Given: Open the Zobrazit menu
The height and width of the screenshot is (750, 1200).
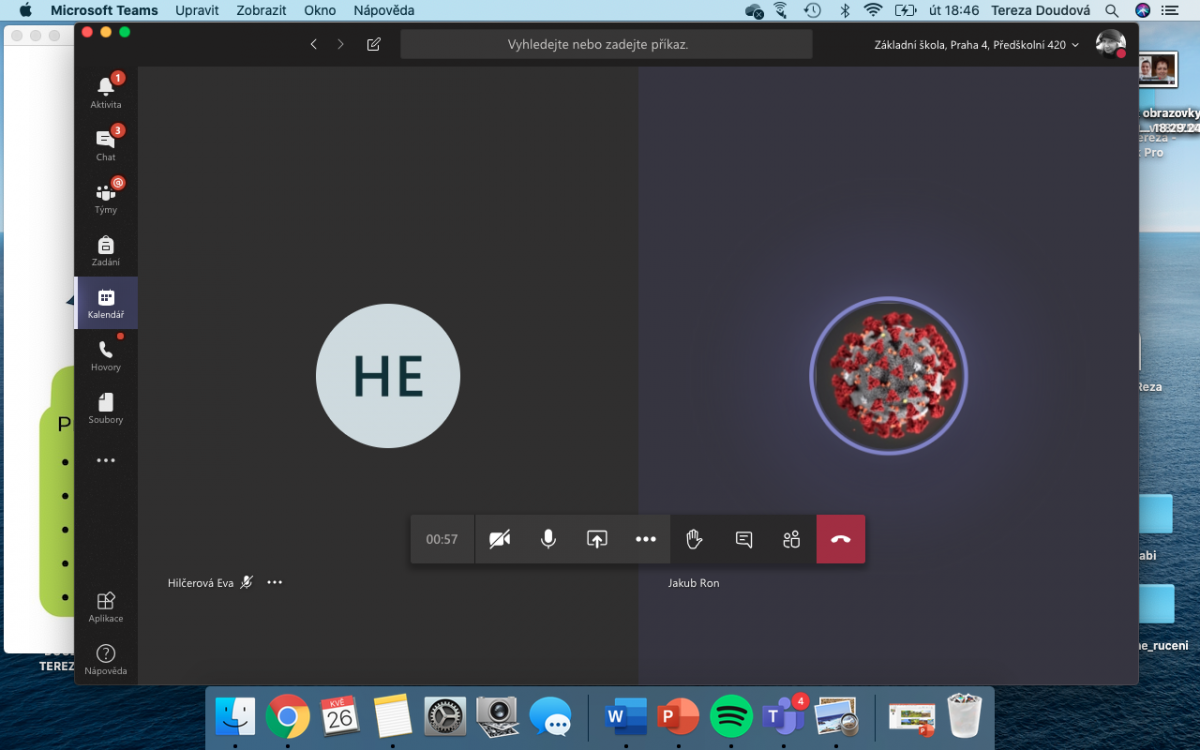Looking at the screenshot, I should pos(261,10).
